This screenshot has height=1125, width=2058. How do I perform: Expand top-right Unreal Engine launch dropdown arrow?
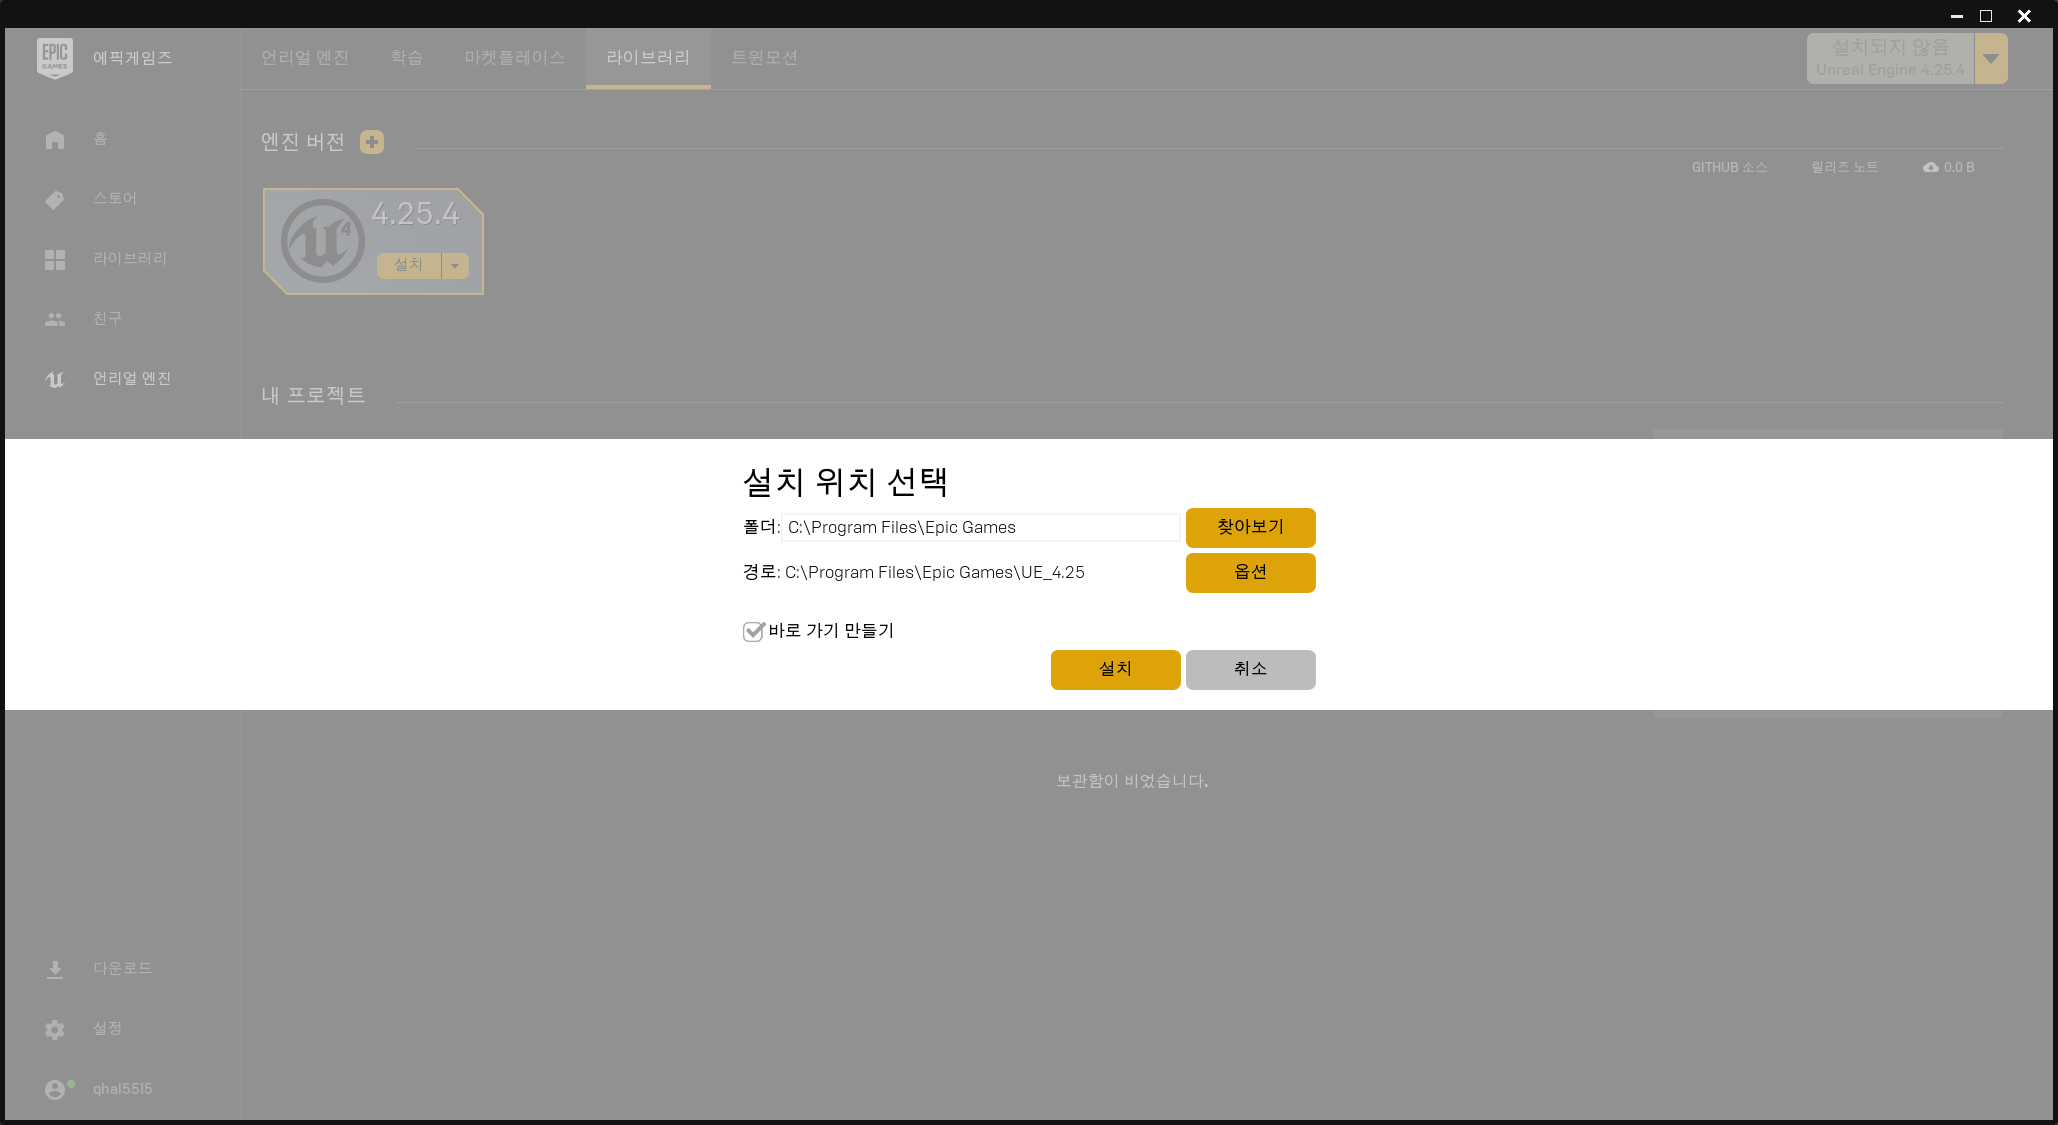coord(1990,58)
